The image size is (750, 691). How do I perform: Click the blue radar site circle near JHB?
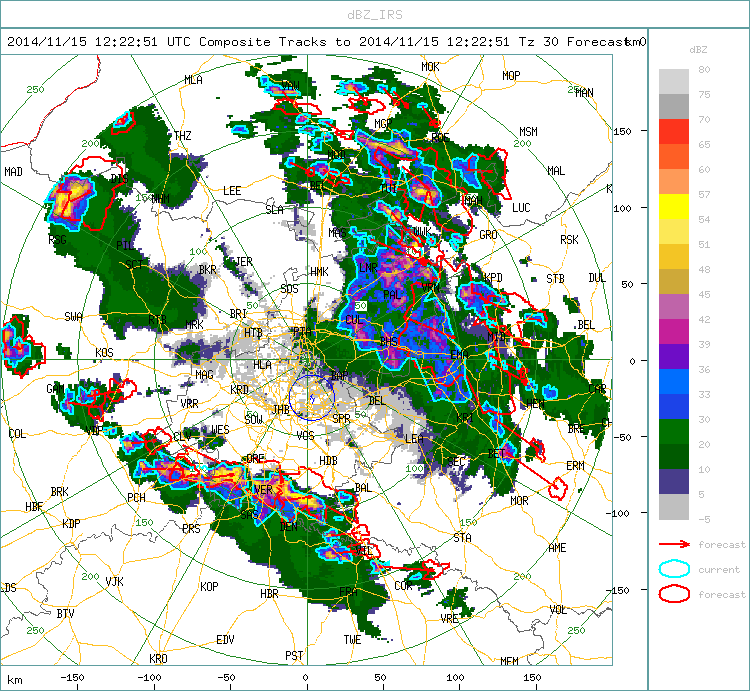(311, 397)
